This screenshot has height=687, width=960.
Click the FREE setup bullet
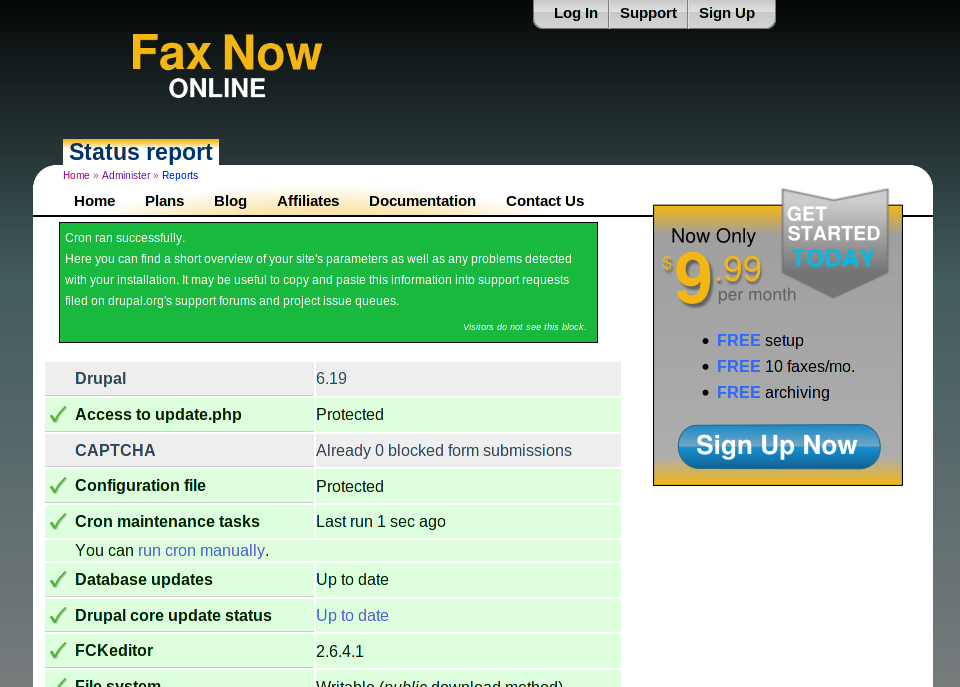[x=760, y=340]
